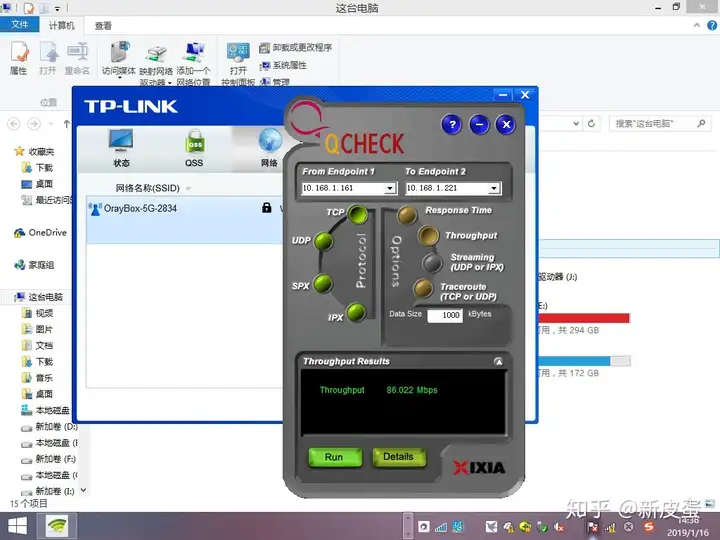Viewport: 720px width, 540px height.
Task: Open the From Endpoint 1 dropdown
Action: [x=390, y=188]
